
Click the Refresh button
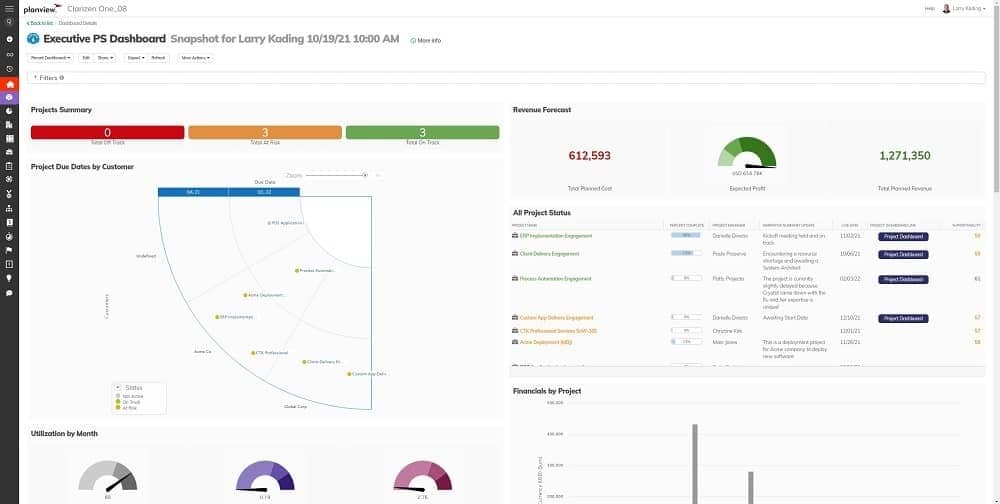click(158, 57)
